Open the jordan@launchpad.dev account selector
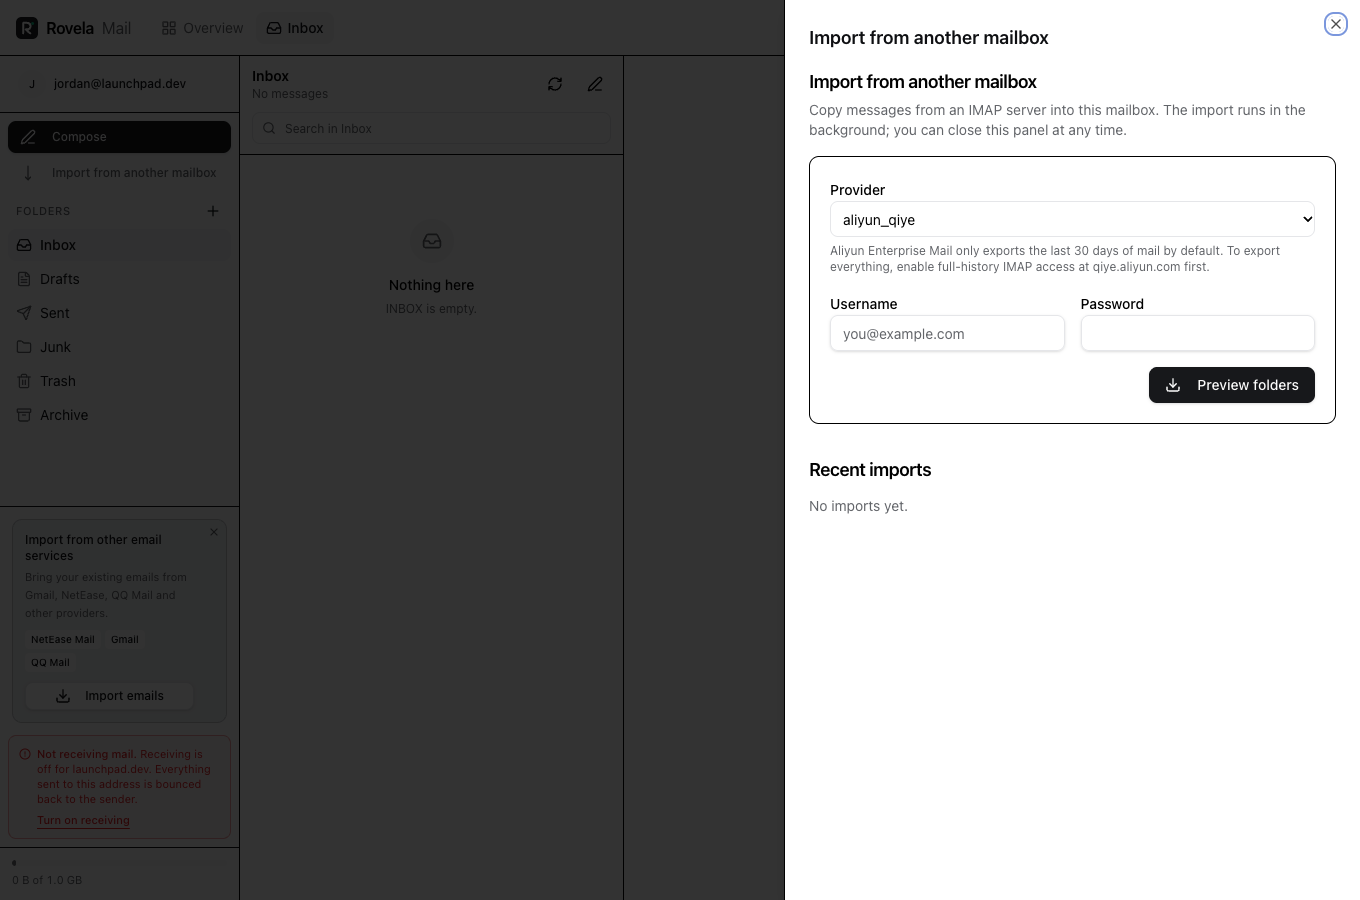 pyautogui.click(x=119, y=84)
